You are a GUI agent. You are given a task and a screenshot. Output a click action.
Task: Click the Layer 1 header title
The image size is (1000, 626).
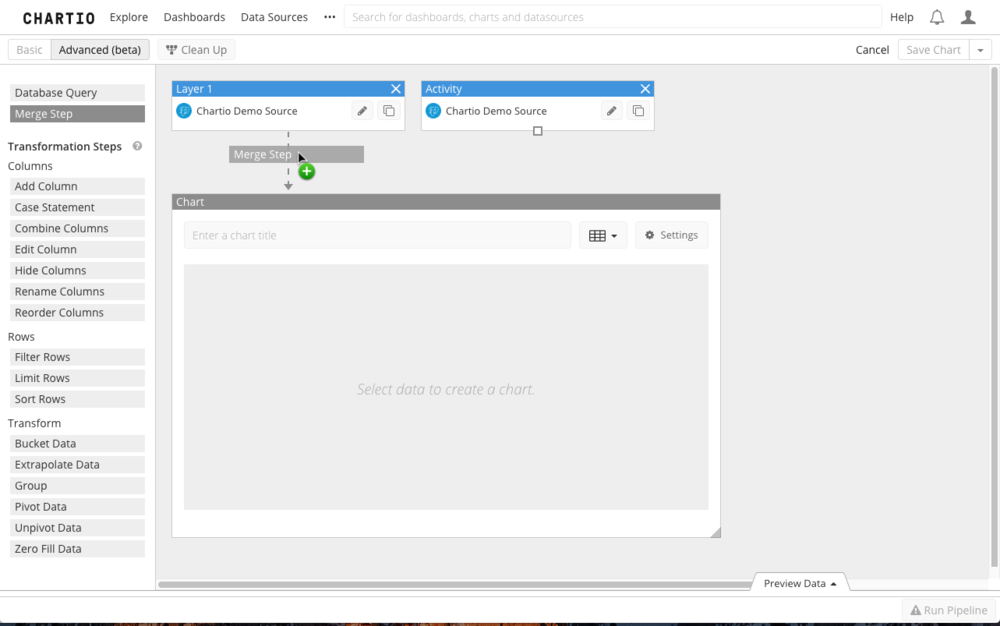click(194, 89)
